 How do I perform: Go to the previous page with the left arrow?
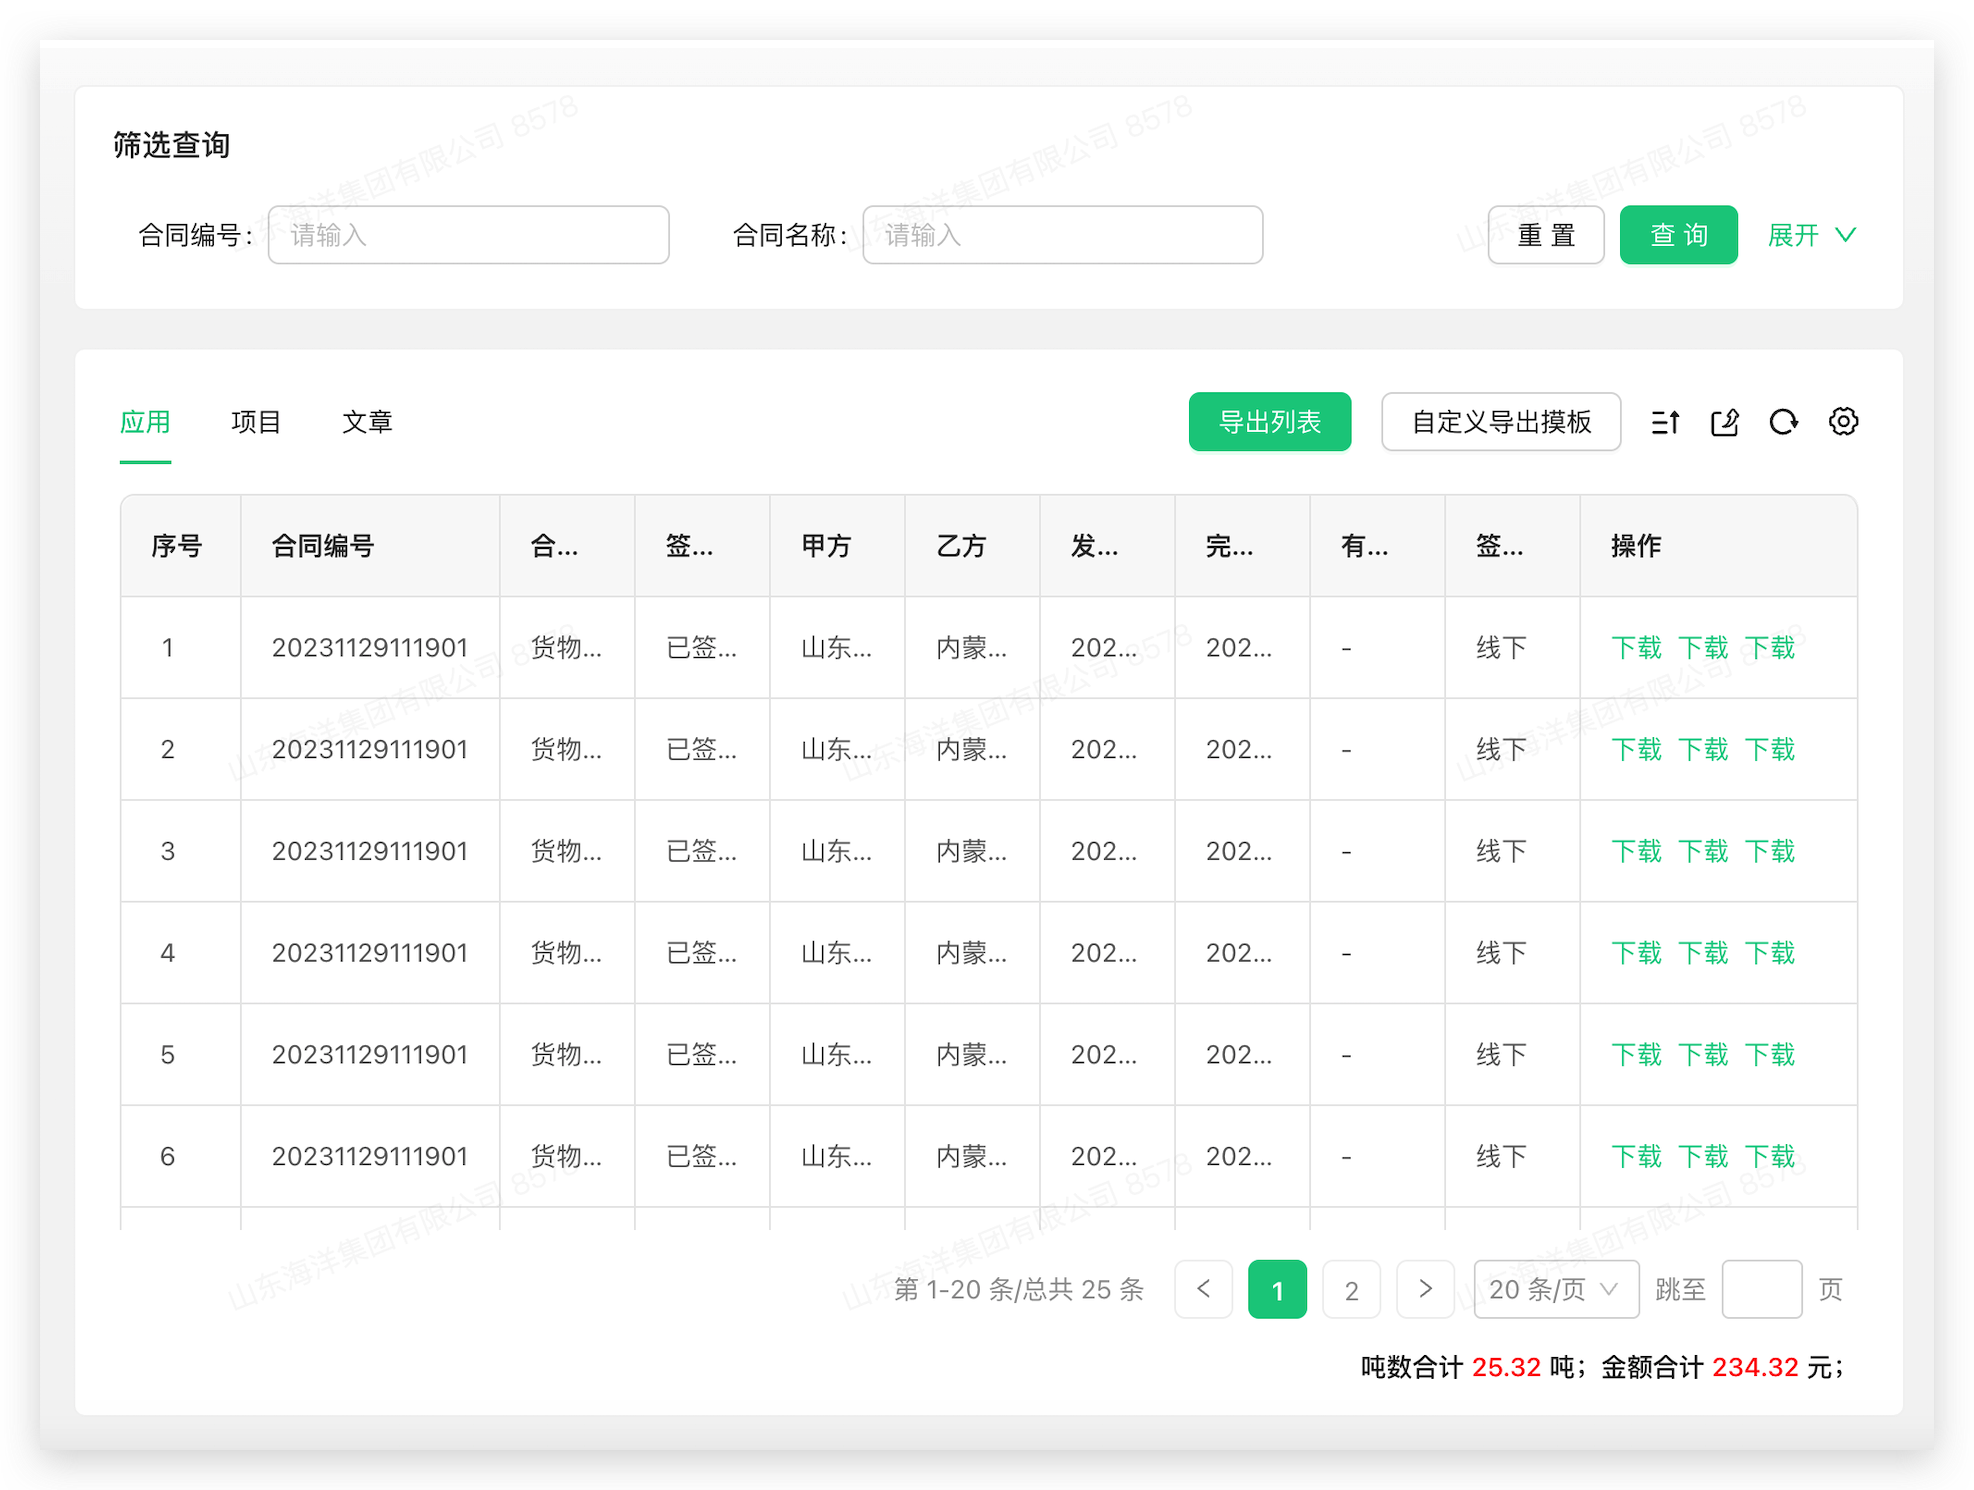click(x=1203, y=1289)
